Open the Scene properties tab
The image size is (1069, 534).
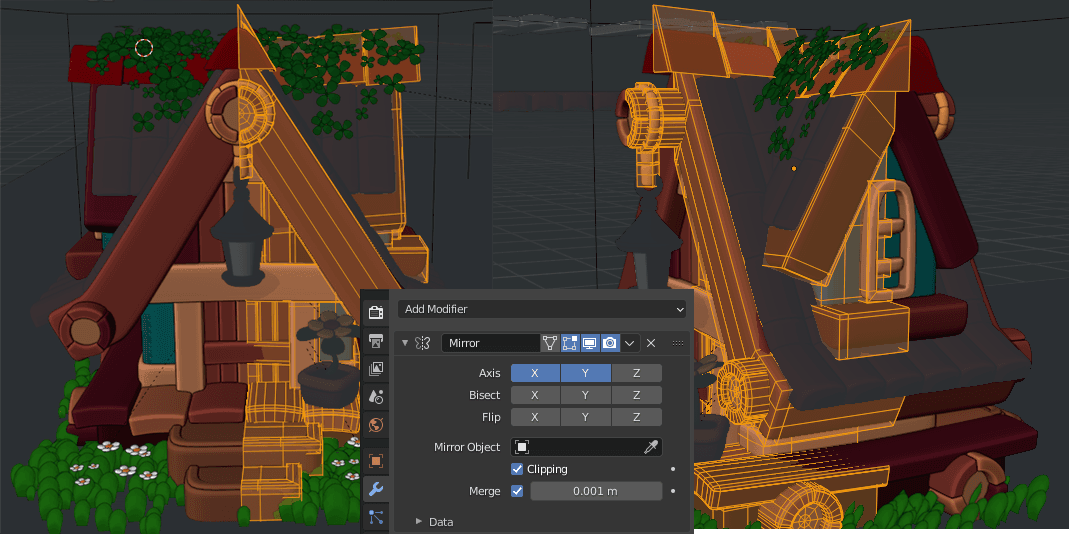(x=376, y=397)
